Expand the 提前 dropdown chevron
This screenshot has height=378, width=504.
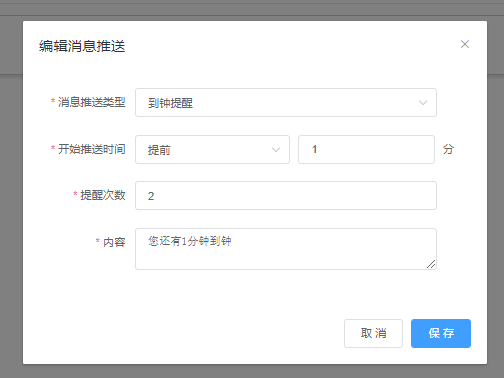(x=276, y=150)
